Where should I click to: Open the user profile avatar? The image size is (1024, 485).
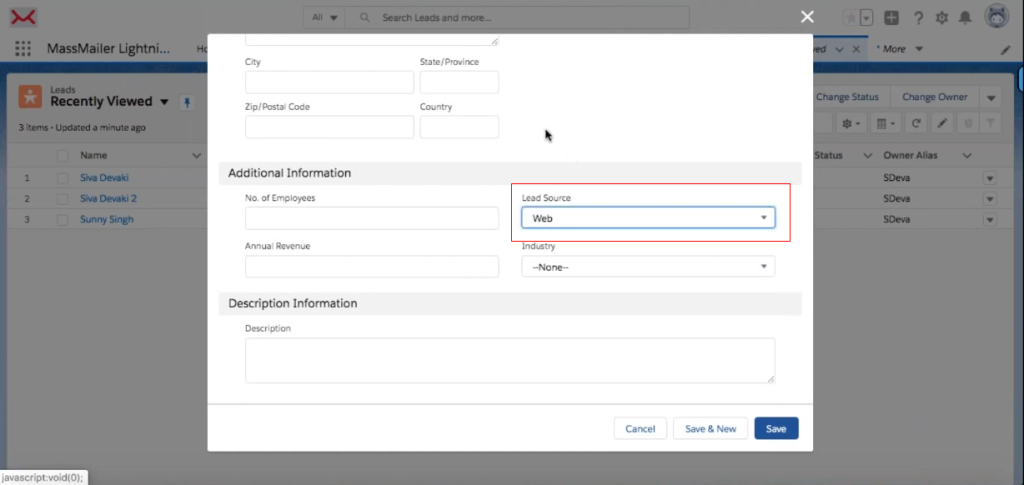pyautogui.click(x=997, y=17)
